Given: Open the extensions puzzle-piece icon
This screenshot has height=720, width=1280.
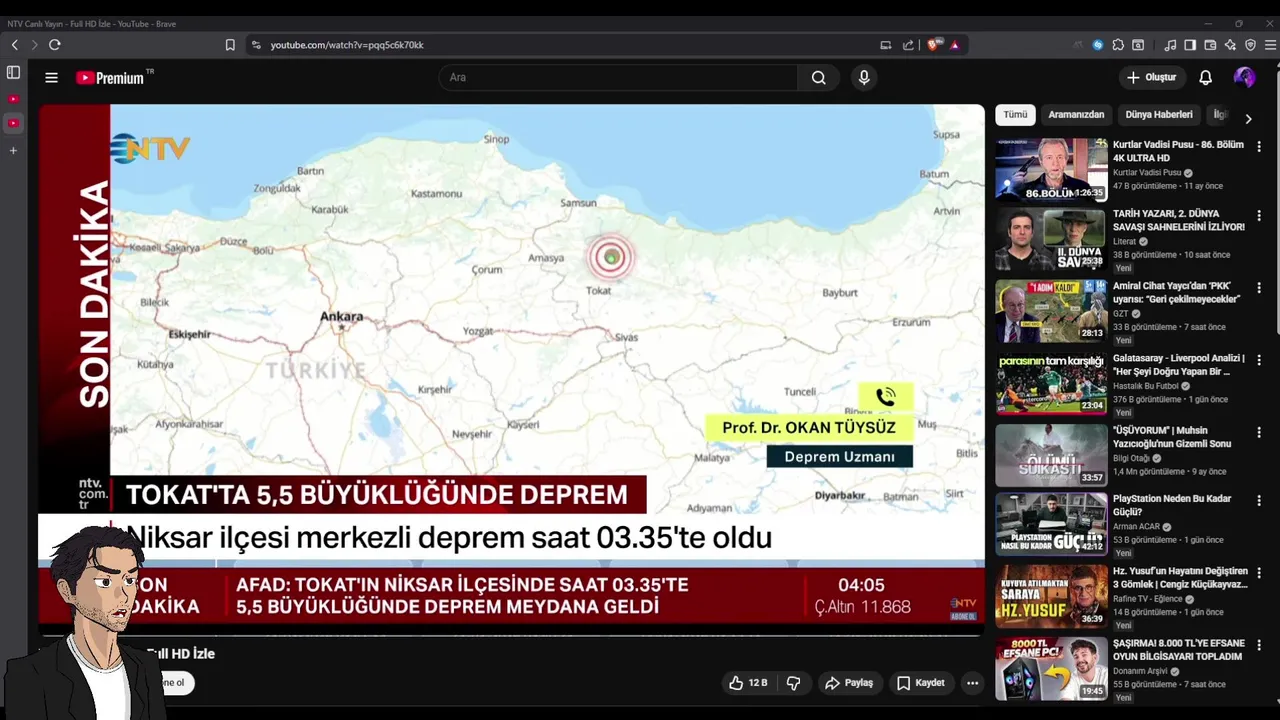Looking at the screenshot, I should click(x=1118, y=45).
